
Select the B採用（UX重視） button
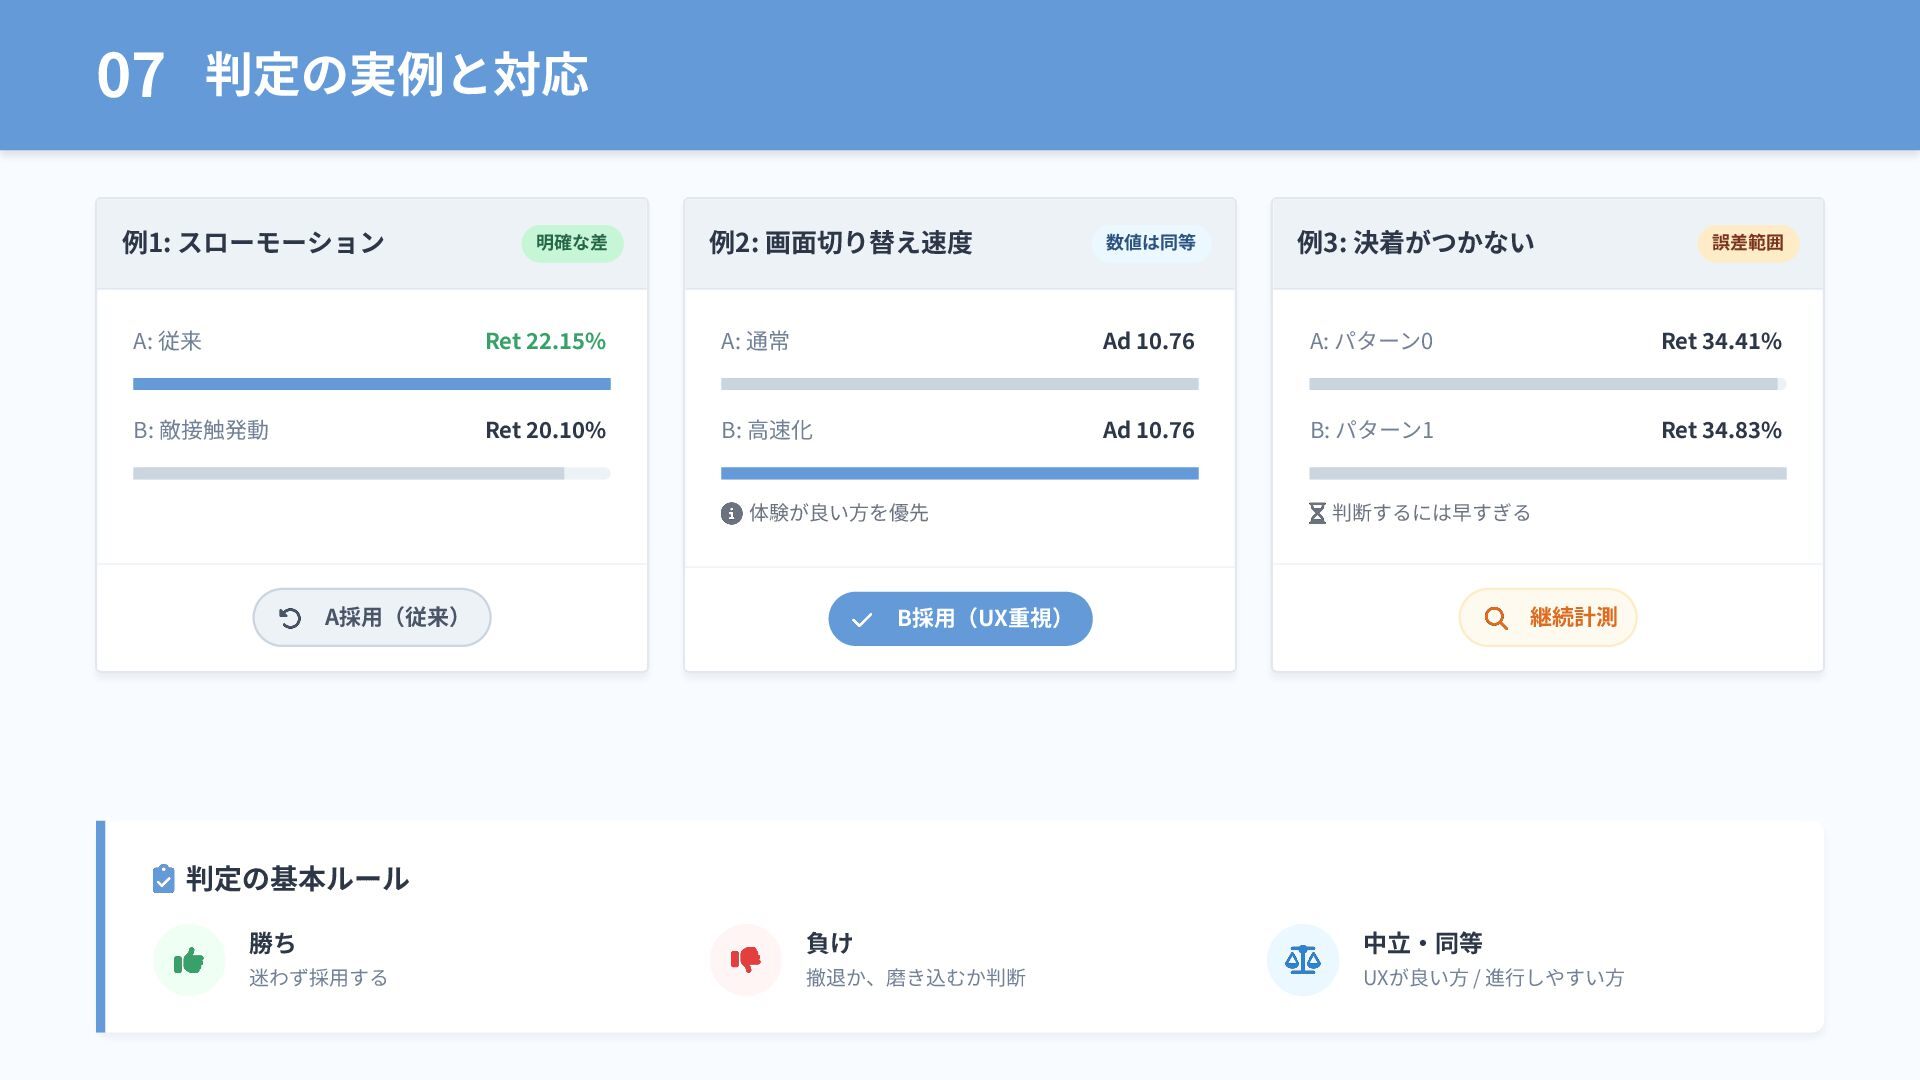(960, 619)
